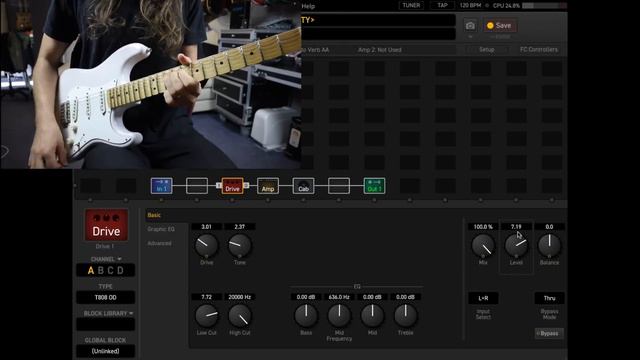
Task: Select channel A
Action: click(x=91, y=270)
